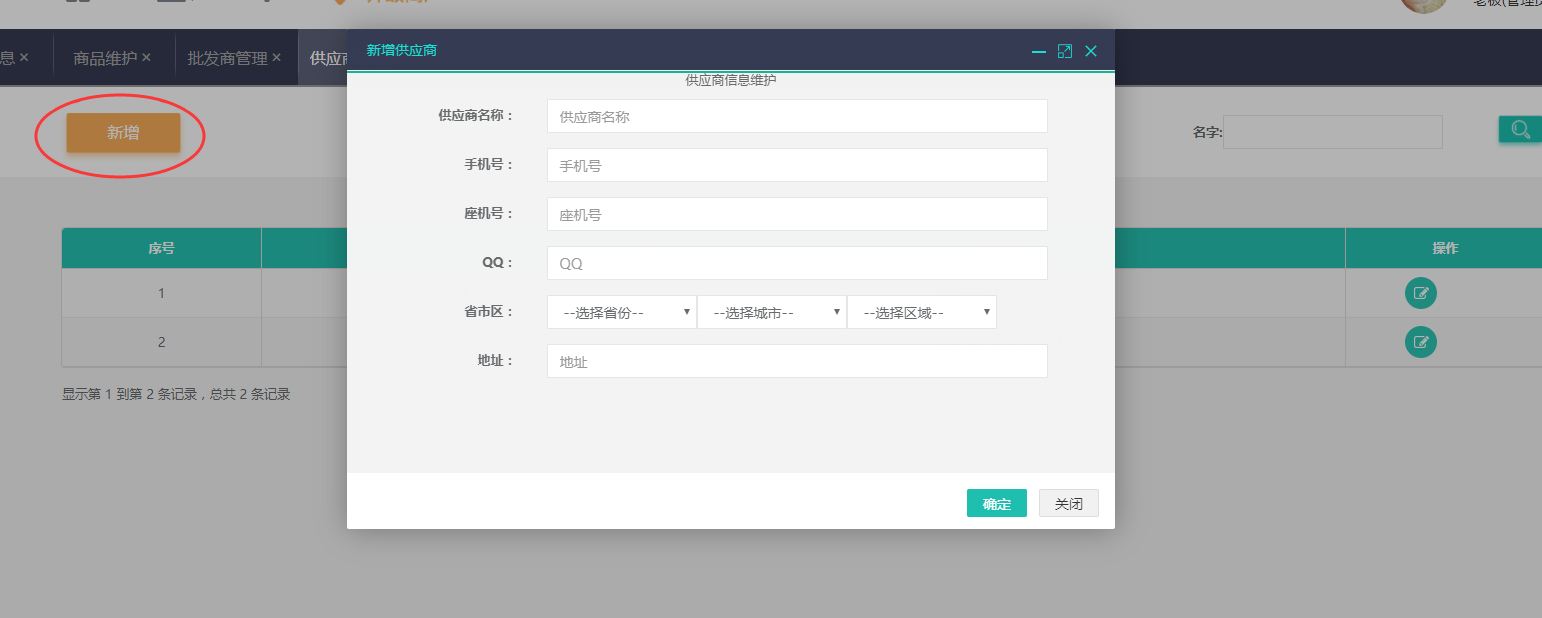Edit the supplier in row 1

click(1420, 293)
